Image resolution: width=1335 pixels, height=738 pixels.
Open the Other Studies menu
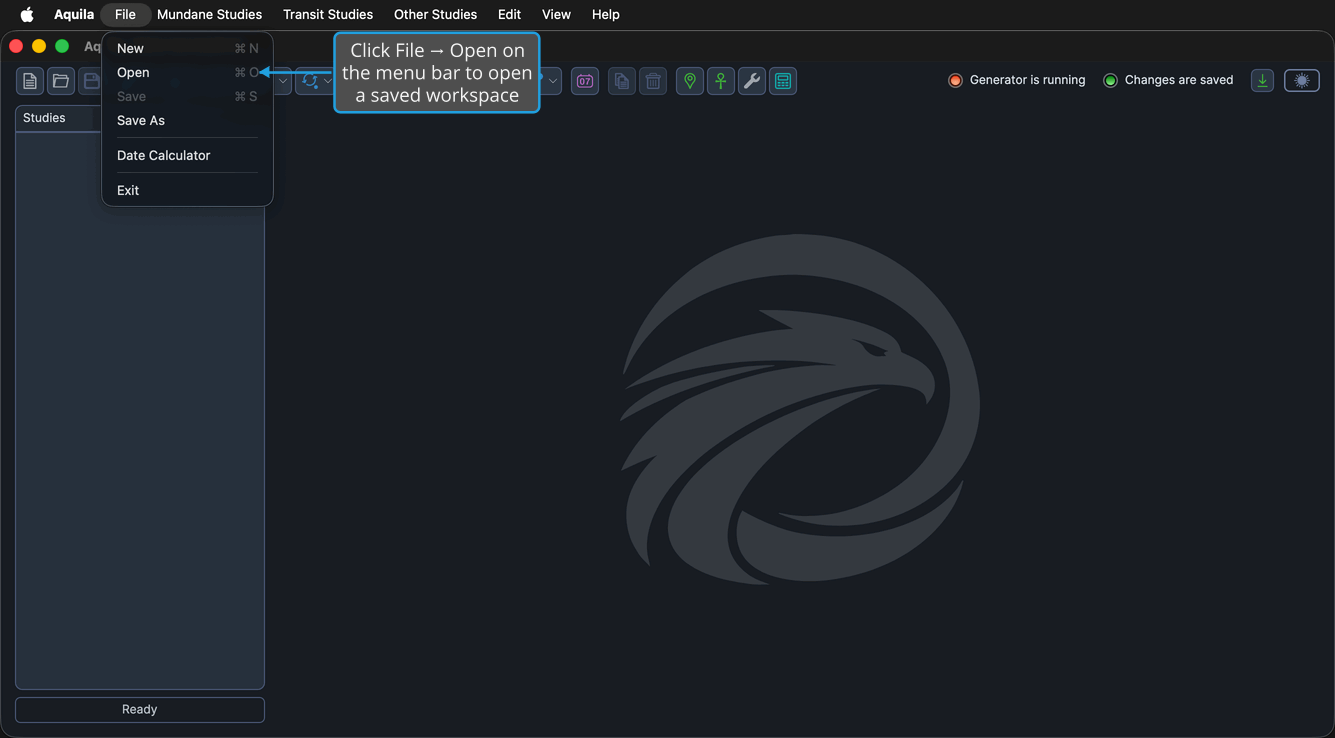point(435,14)
